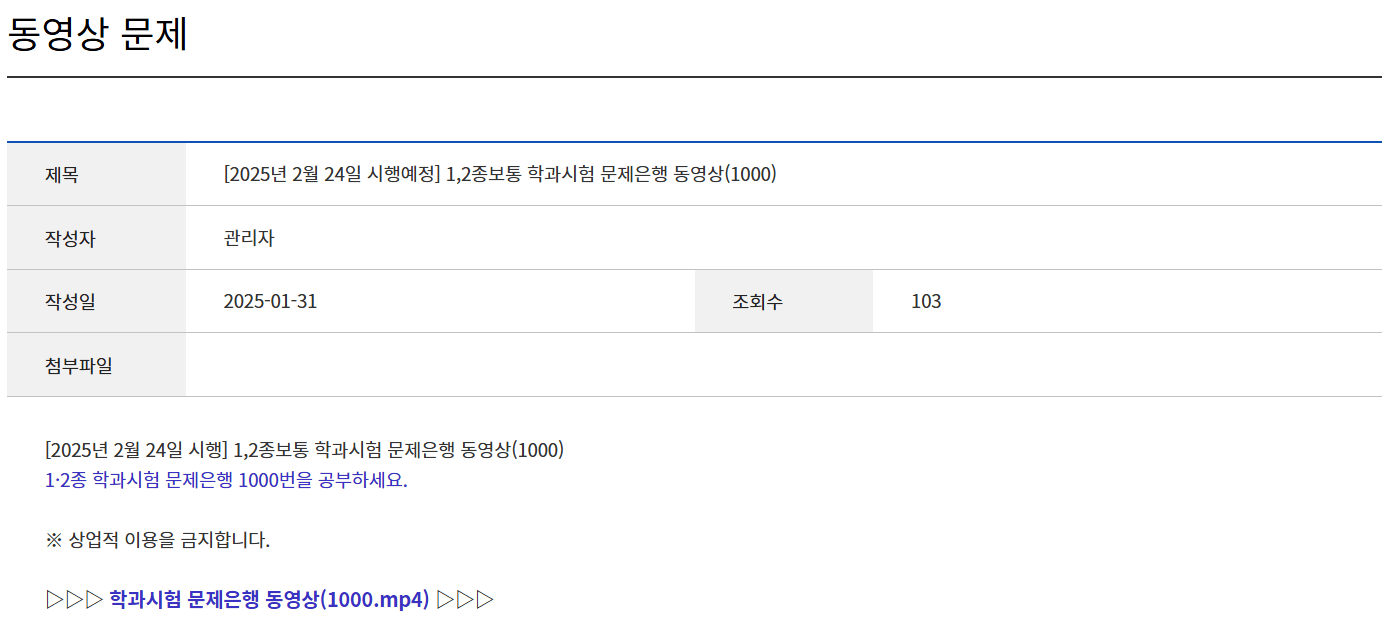Click the 동영상 문제 page heading
The width and height of the screenshot is (1398, 621).
point(98,35)
